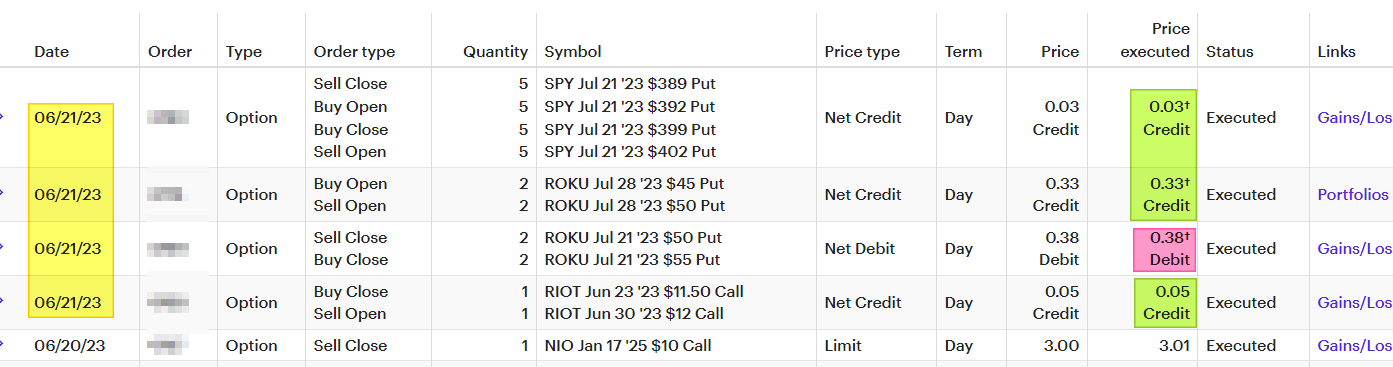Screen dimensions: 1393x367
Task: Open Gains/Loss link for the RIOT order
Action: [x=1355, y=303]
